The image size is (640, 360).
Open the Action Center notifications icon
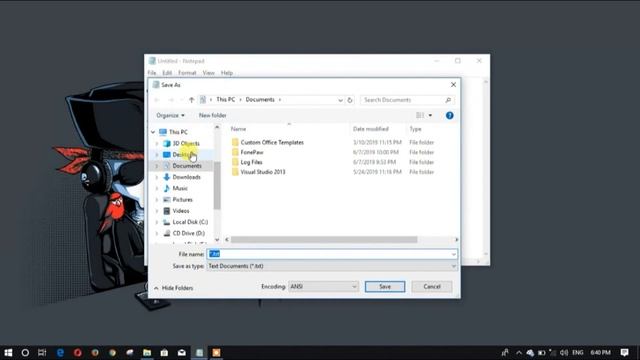624,352
